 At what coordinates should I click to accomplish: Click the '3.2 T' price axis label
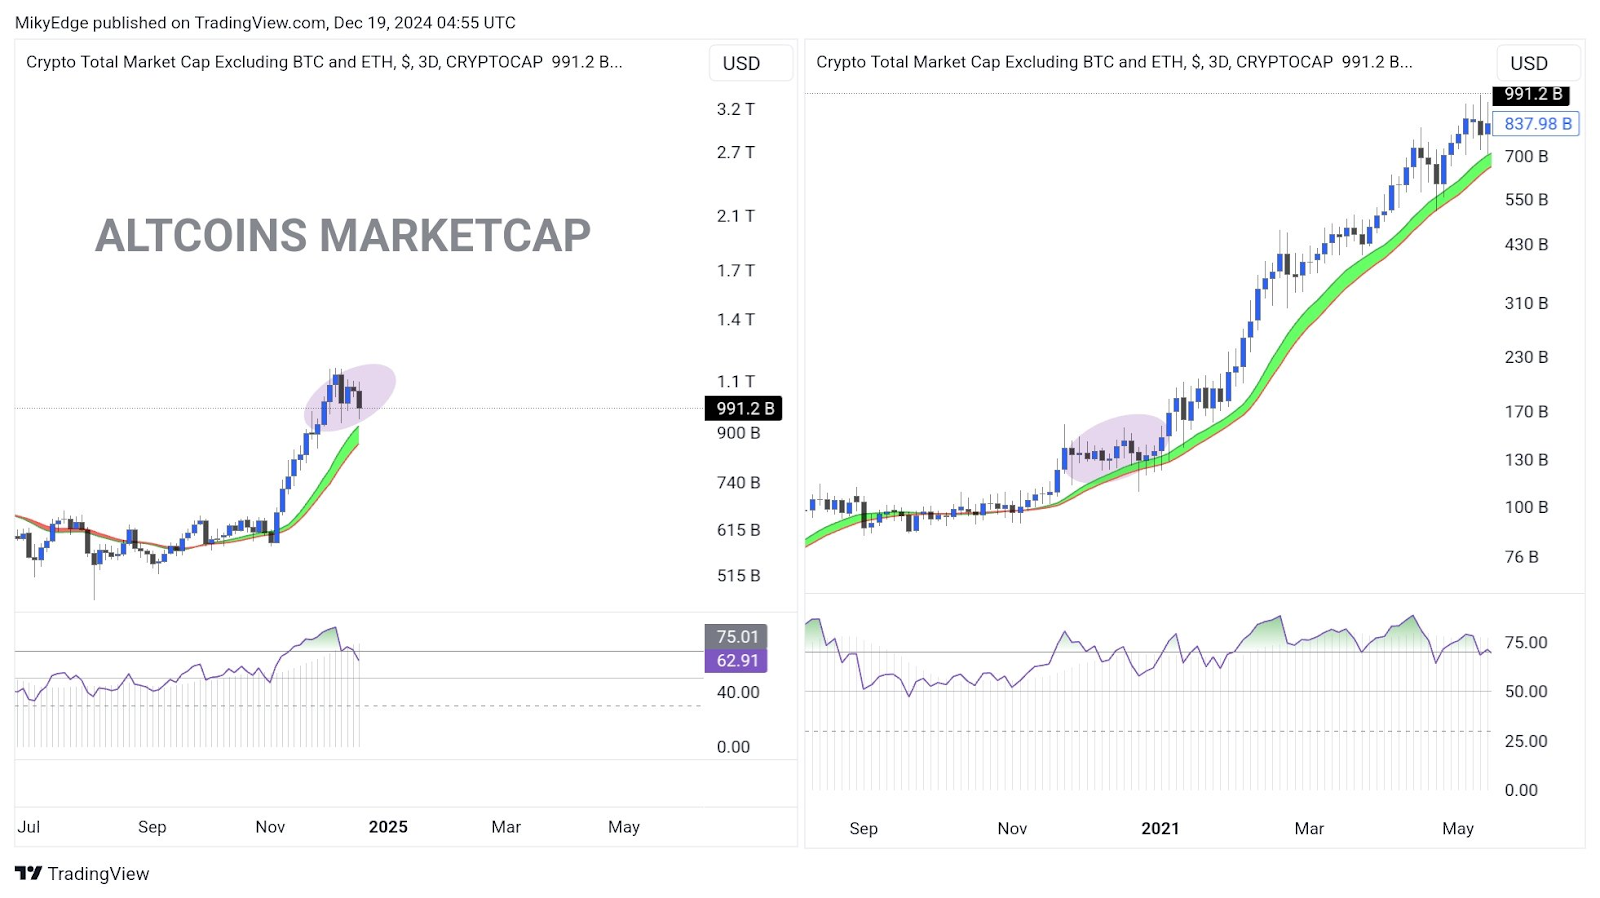[736, 109]
